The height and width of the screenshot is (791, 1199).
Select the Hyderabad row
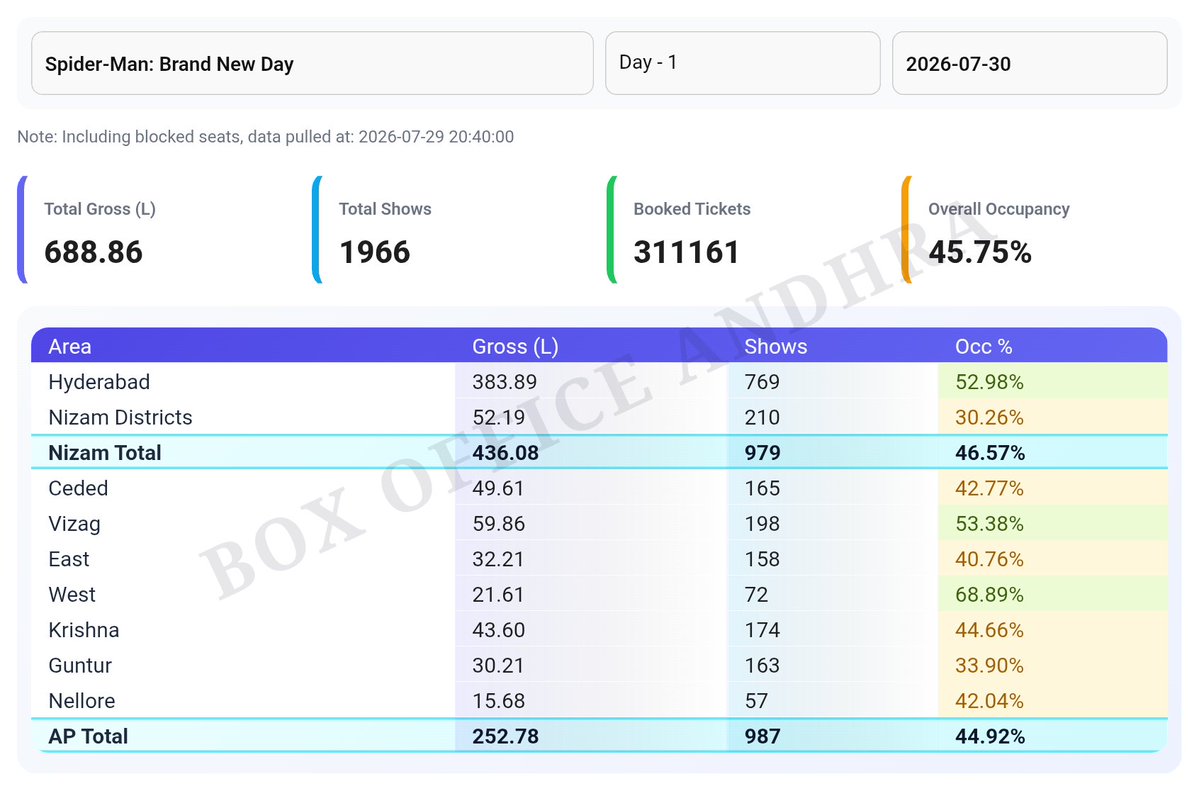599,382
